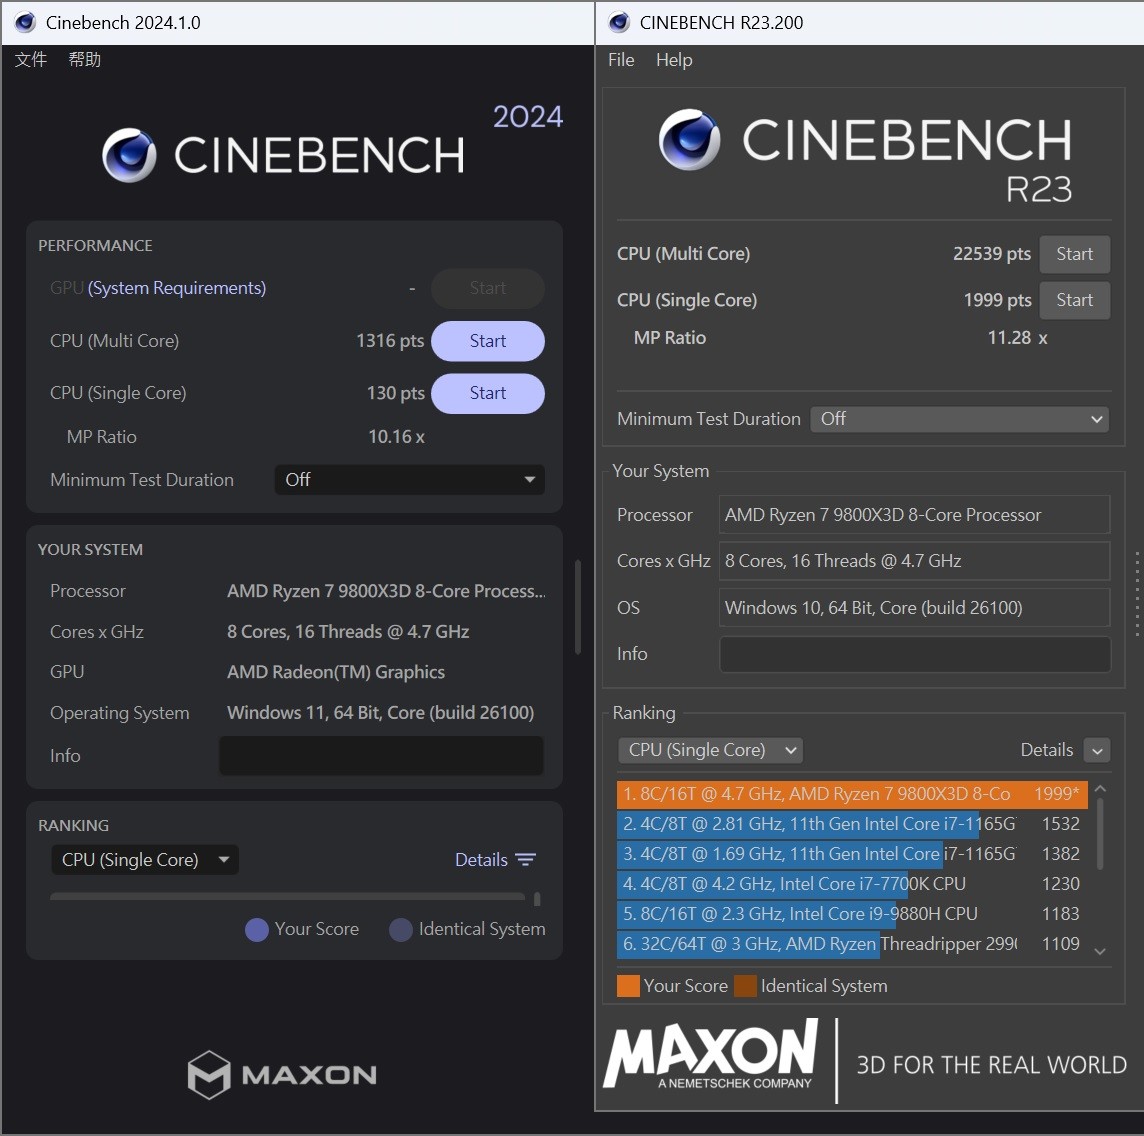The height and width of the screenshot is (1136, 1144).
Task: Open the R23 ranking CPU (Single Core) dropdown
Action: pos(710,750)
